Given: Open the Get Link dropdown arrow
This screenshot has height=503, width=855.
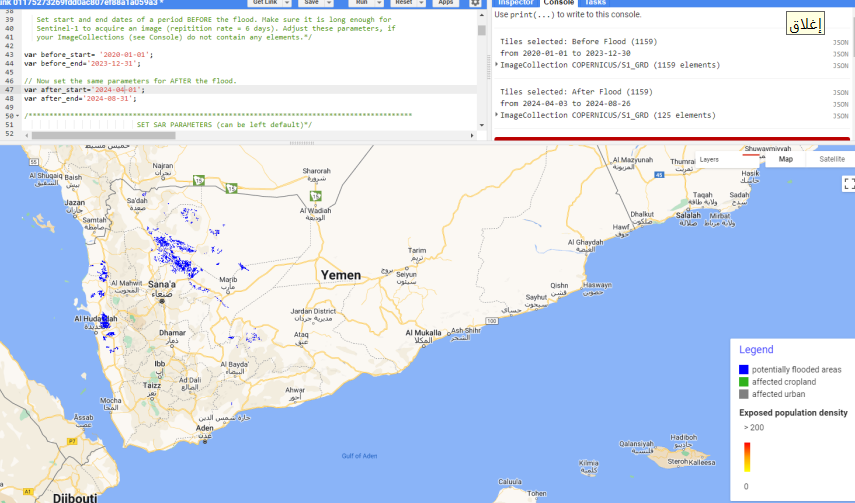Looking at the screenshot, I should click(288, 3).
